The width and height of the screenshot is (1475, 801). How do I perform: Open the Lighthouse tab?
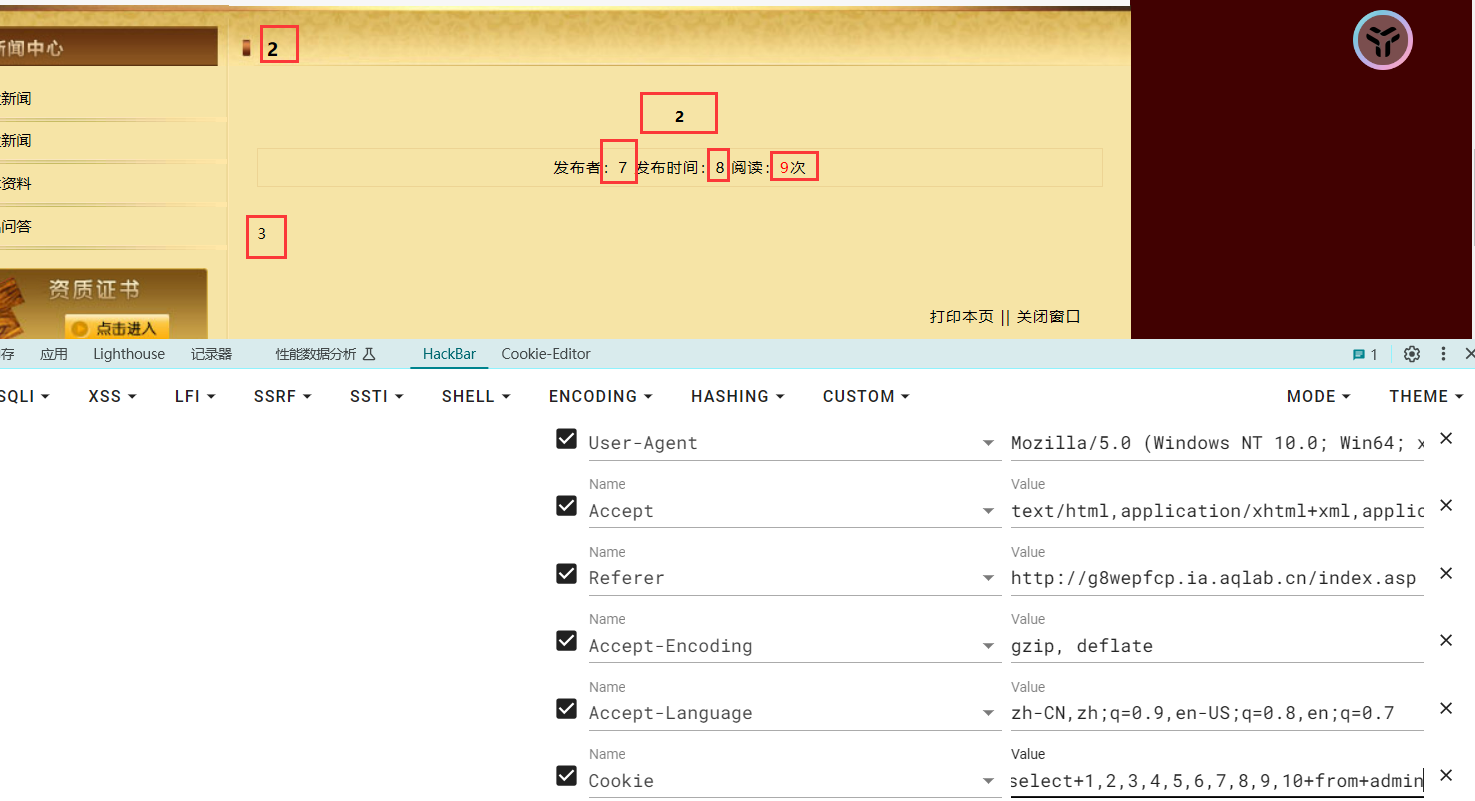129,354
